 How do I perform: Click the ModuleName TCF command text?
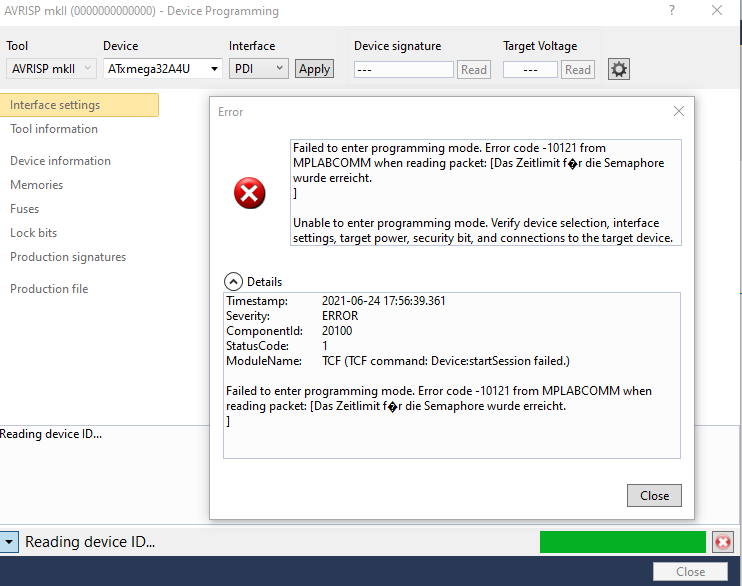click(446, 361)
